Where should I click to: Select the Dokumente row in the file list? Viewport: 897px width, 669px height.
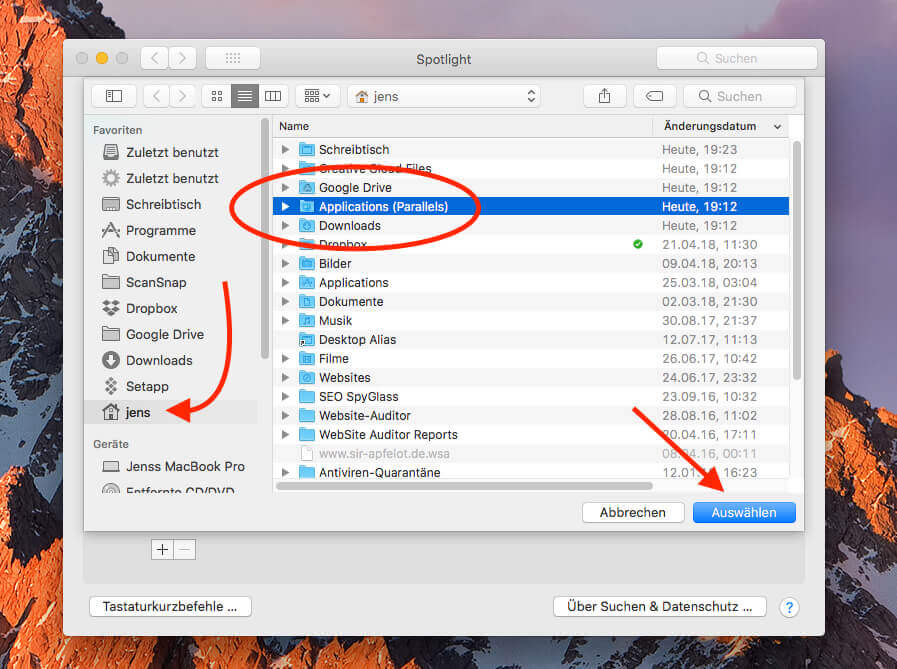531,302
